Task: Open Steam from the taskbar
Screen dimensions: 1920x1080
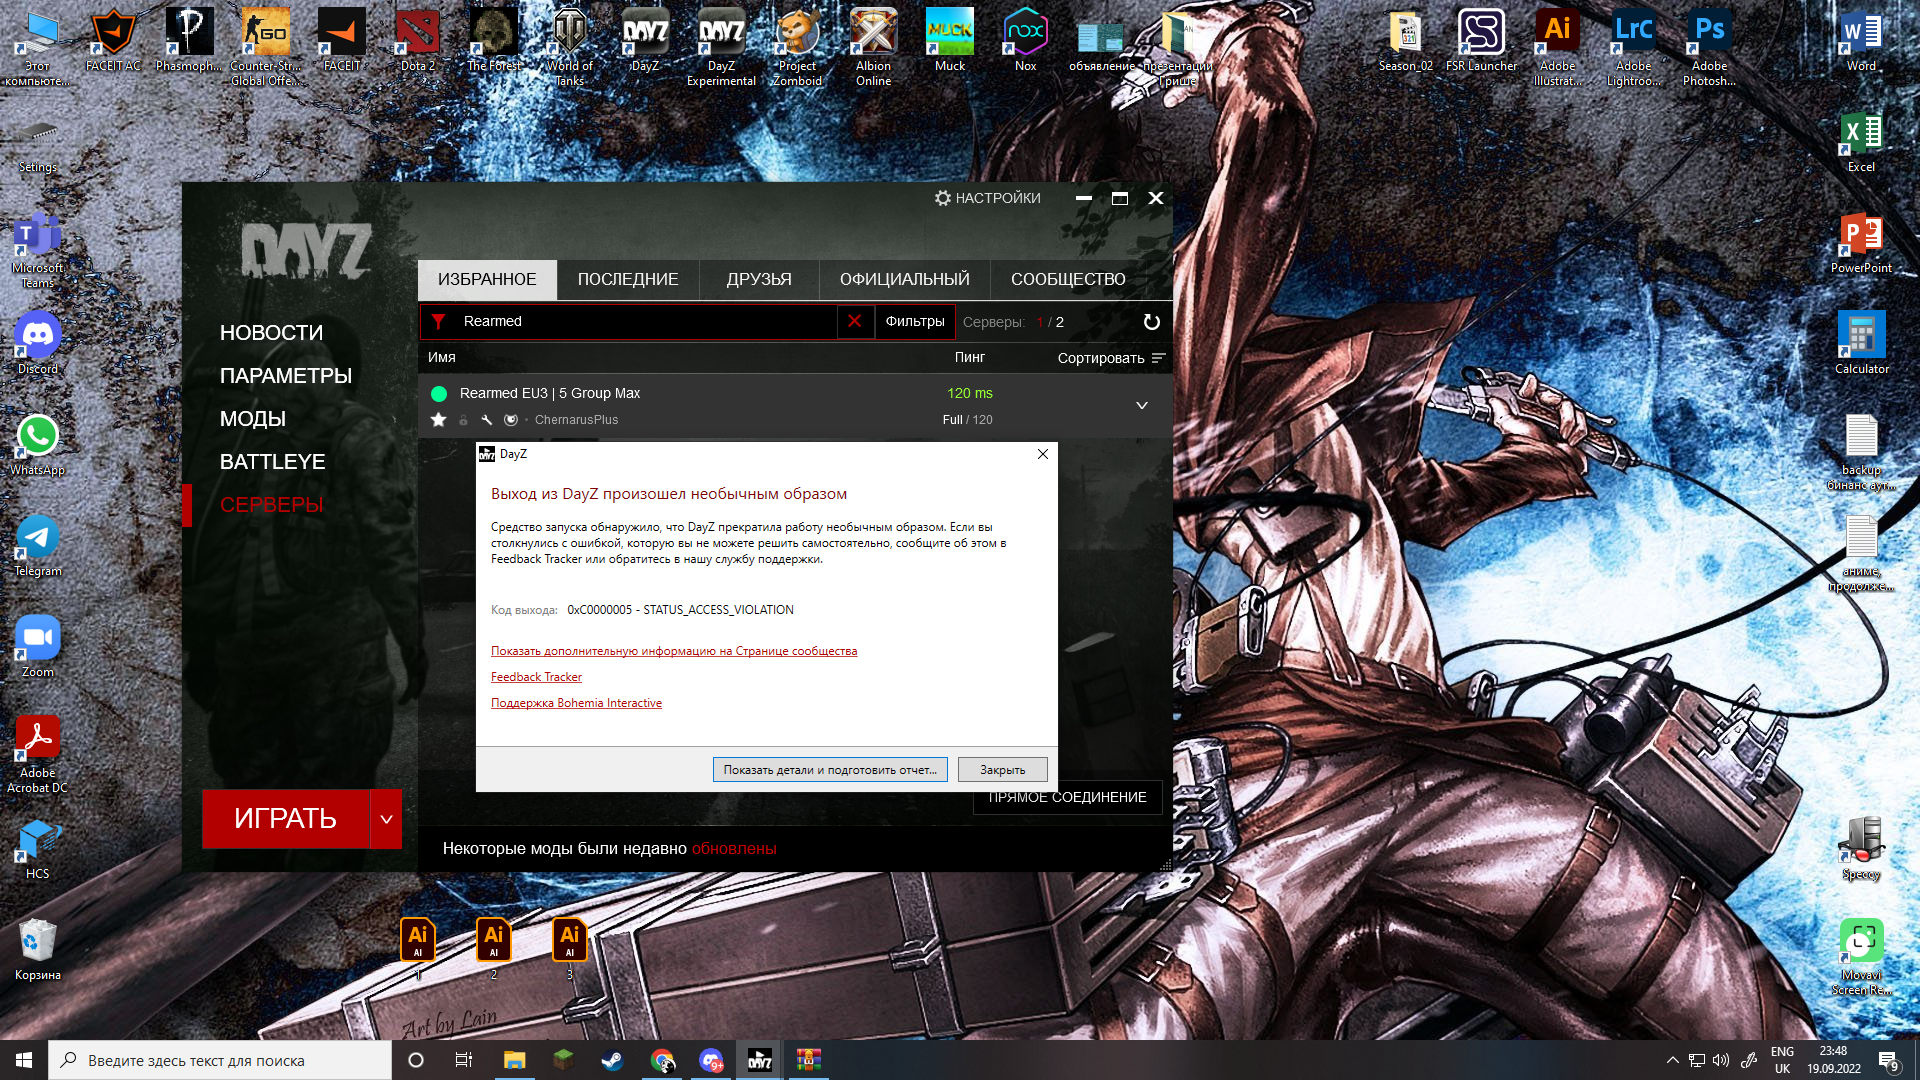Action: 612,1060
